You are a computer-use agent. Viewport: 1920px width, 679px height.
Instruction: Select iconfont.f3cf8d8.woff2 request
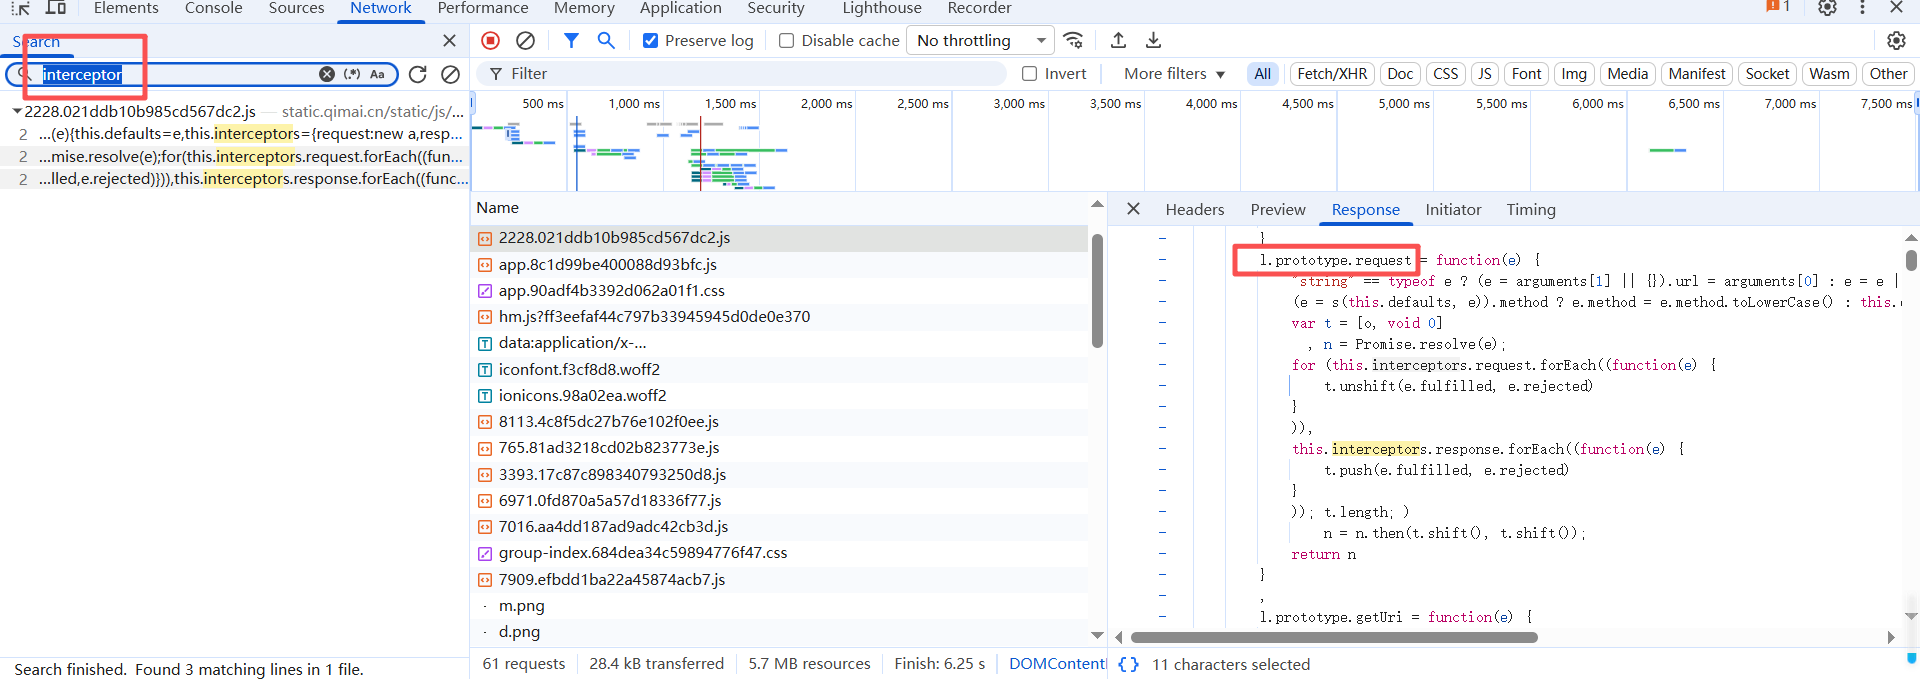click(780, 369)
